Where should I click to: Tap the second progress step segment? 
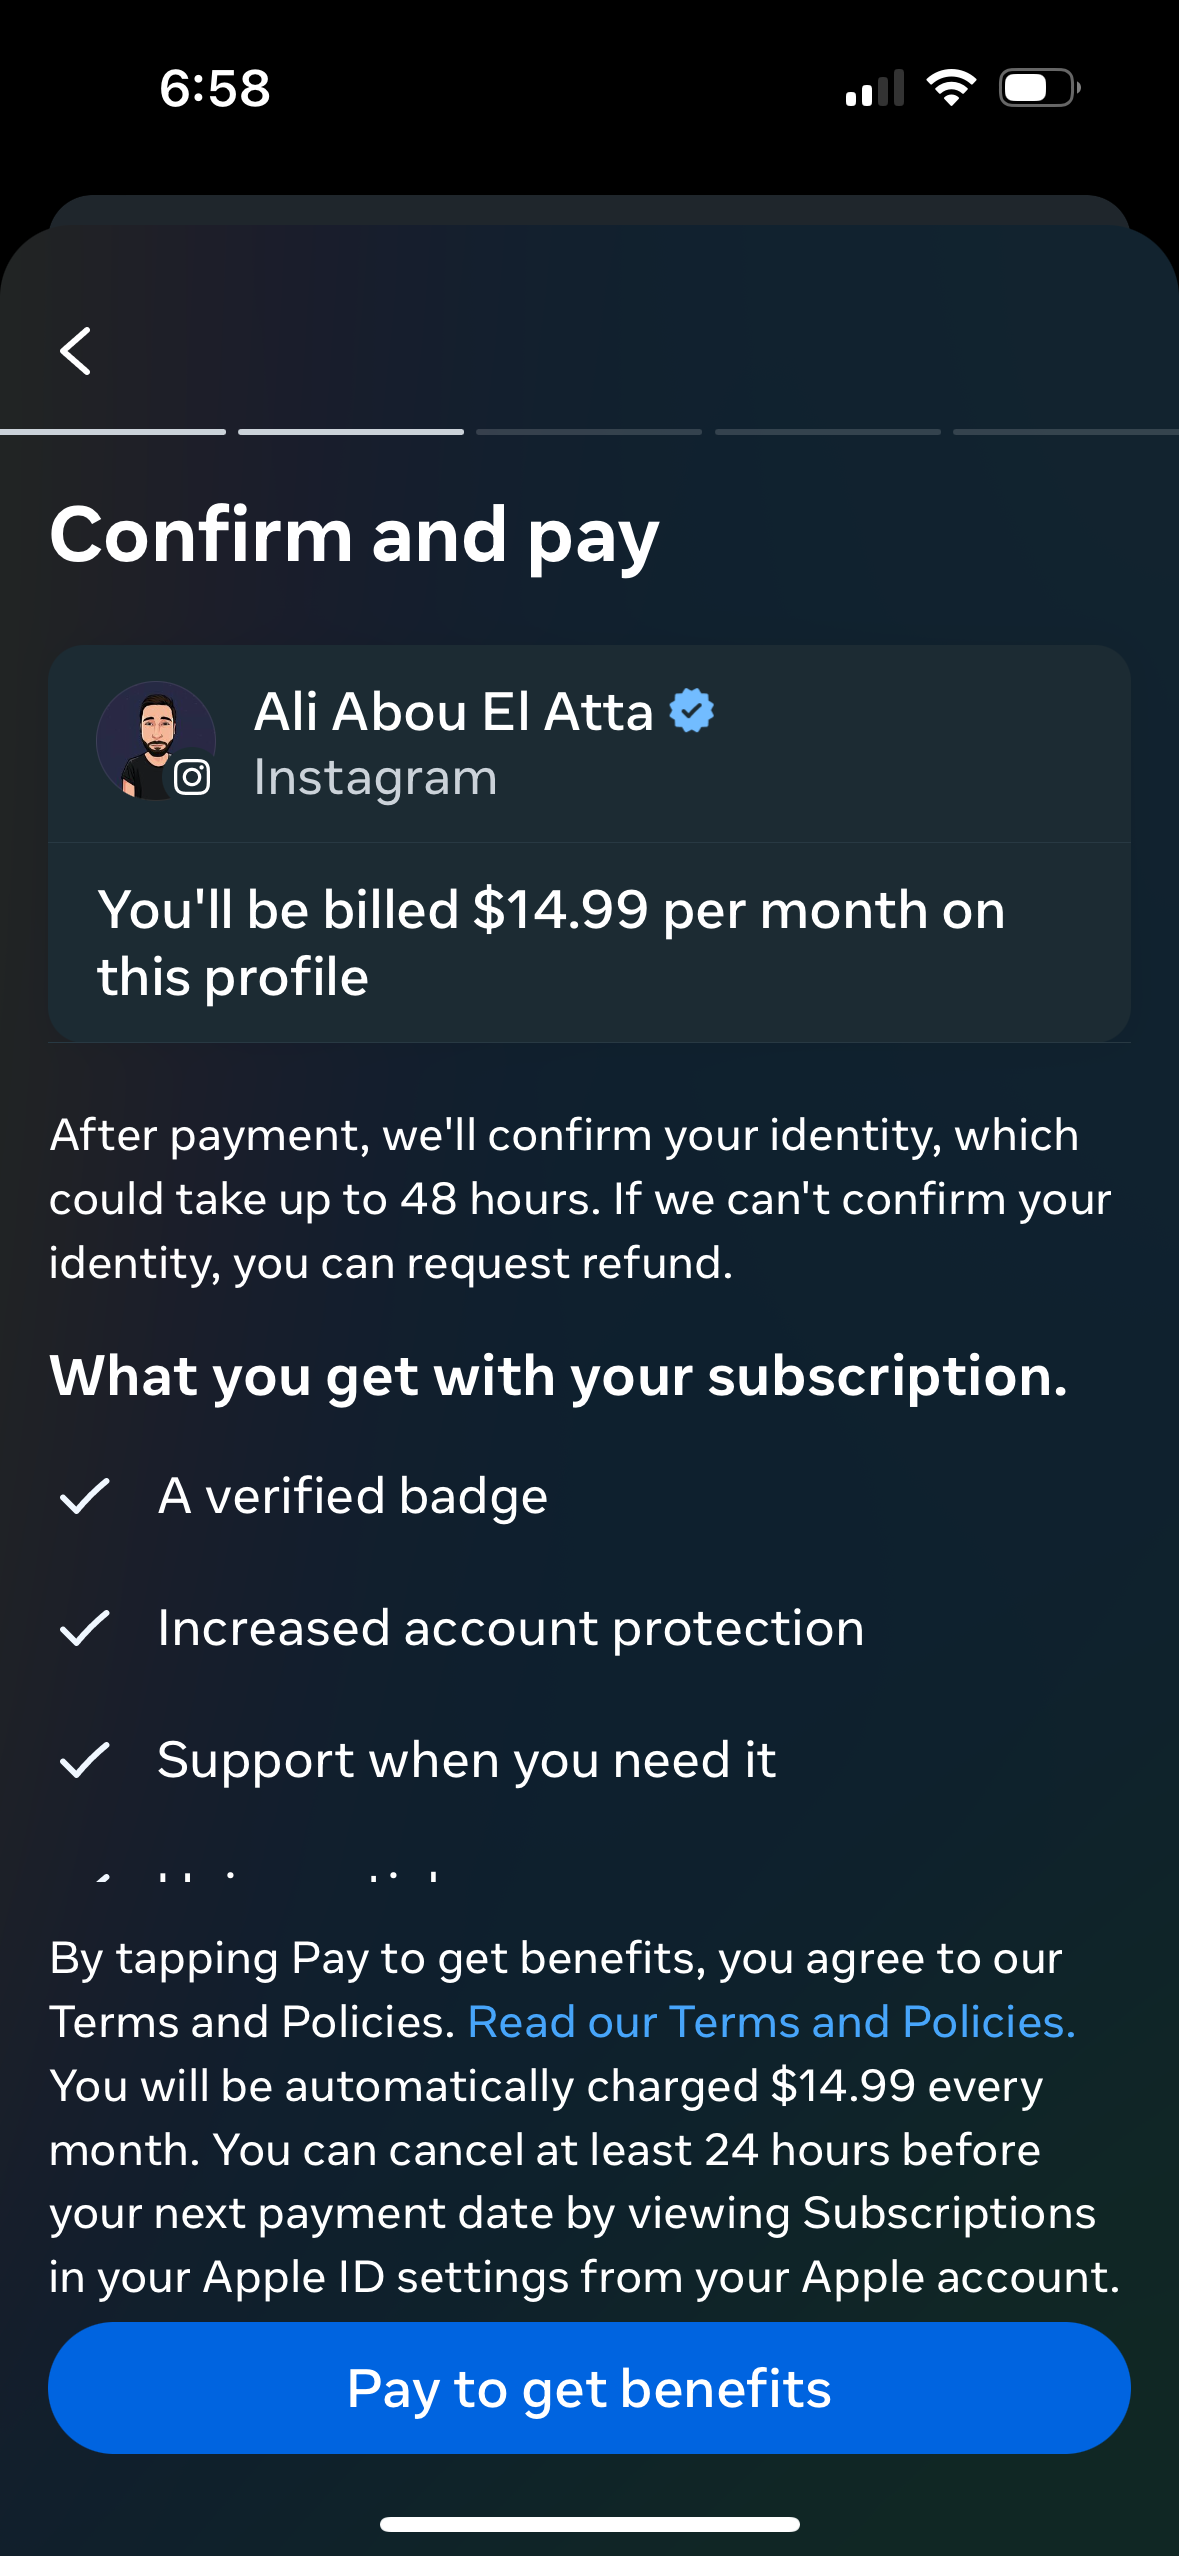351,432
